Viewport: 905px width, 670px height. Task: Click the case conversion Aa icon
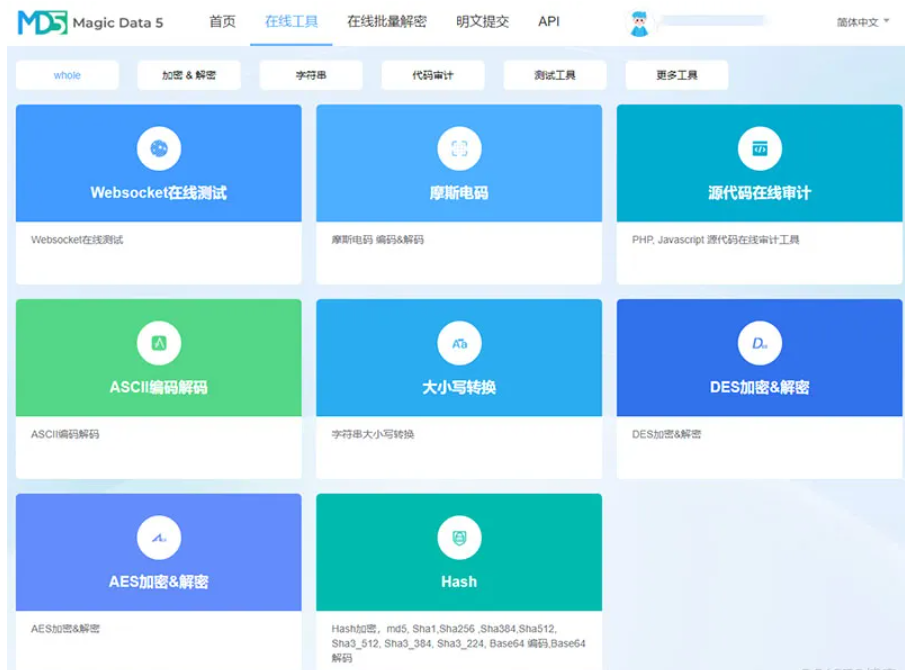point(459,343)
